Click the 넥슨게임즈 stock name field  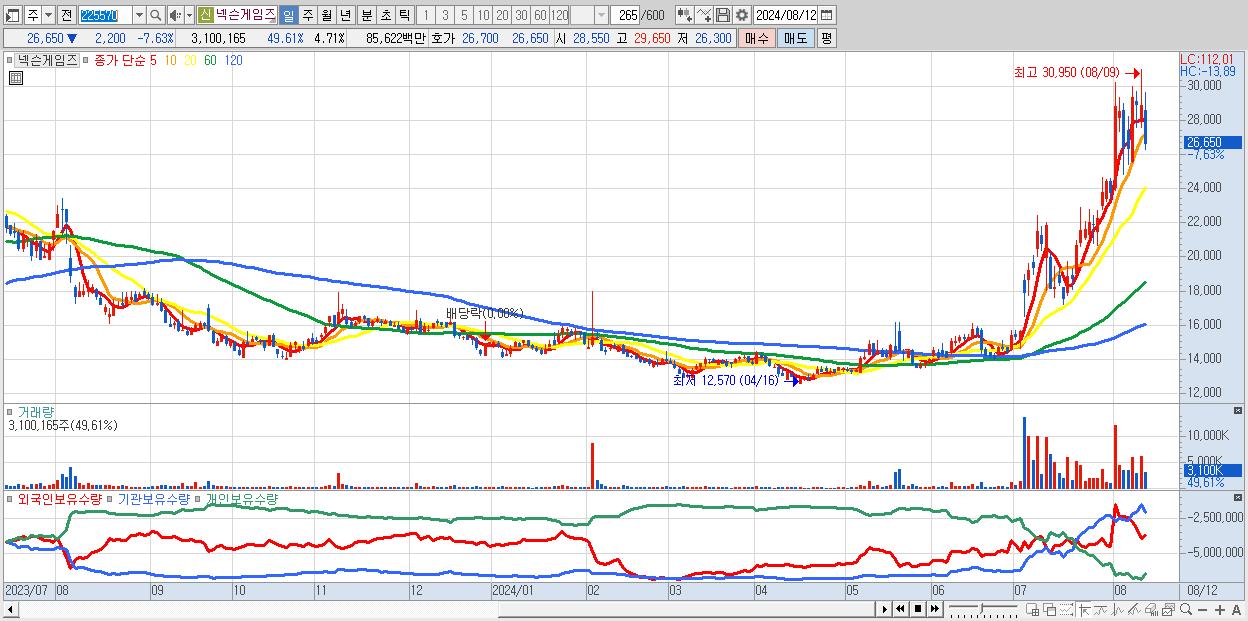245,15
